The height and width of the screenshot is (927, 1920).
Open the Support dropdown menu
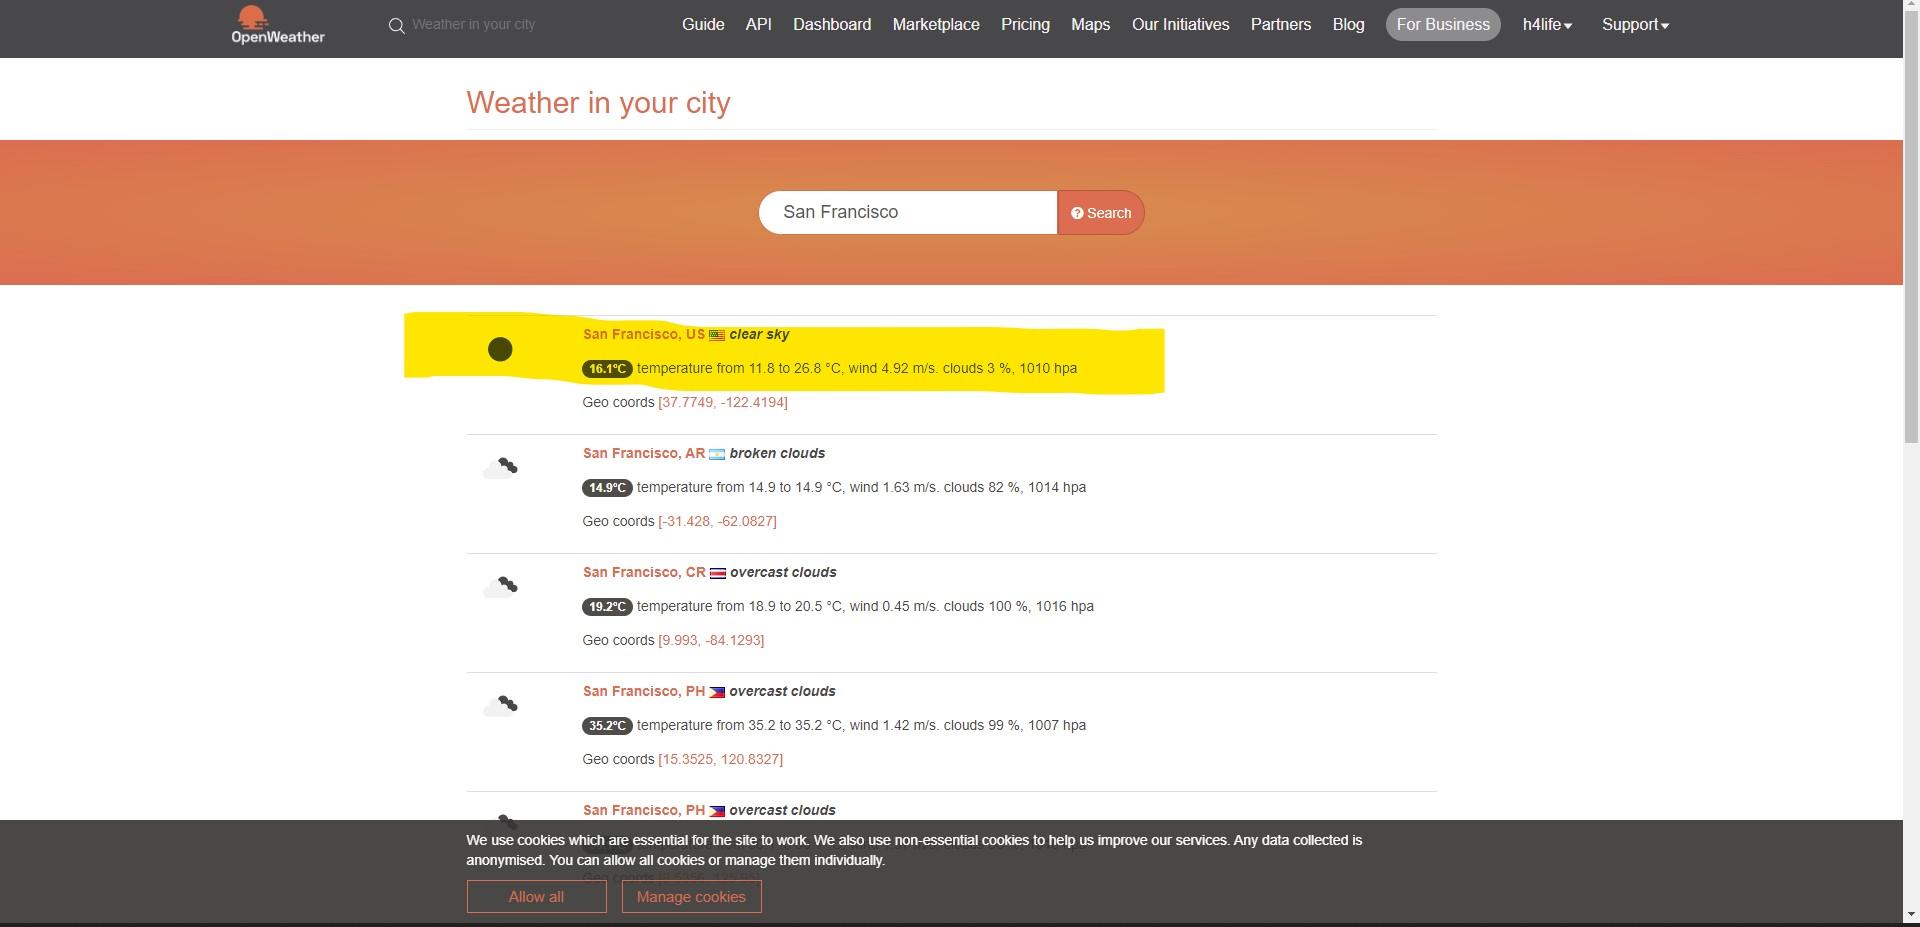point(1635,25)
